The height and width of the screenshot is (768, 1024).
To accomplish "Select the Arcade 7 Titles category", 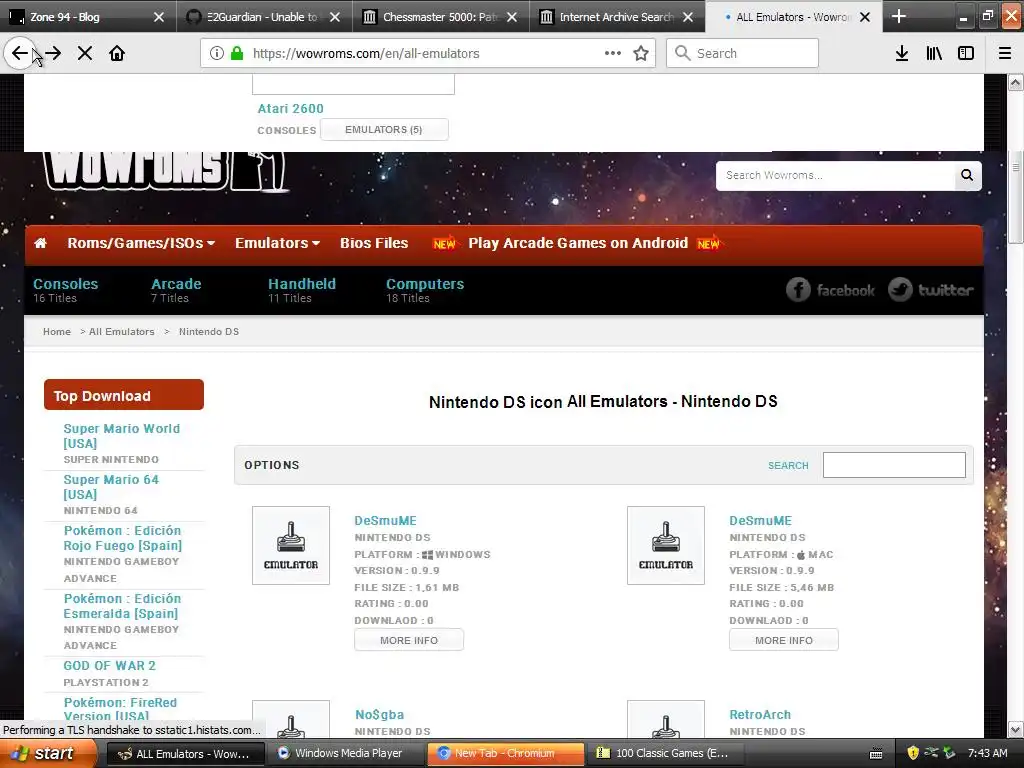I will coord(176,290).
